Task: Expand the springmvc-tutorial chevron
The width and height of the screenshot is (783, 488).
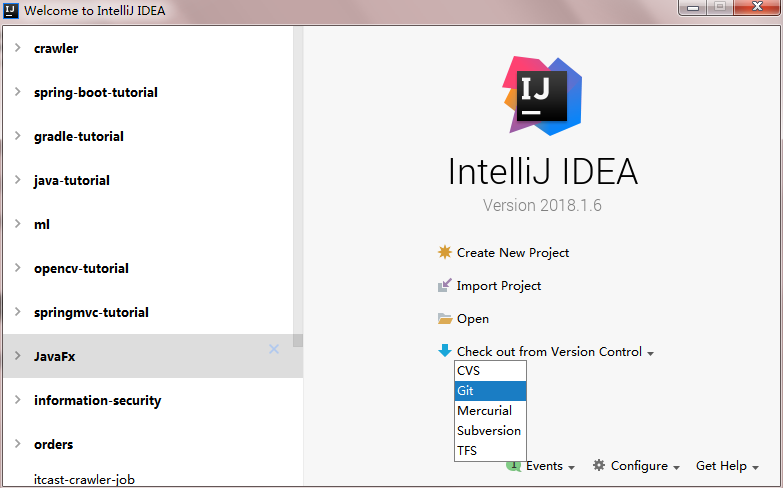Action: (17, 312)
